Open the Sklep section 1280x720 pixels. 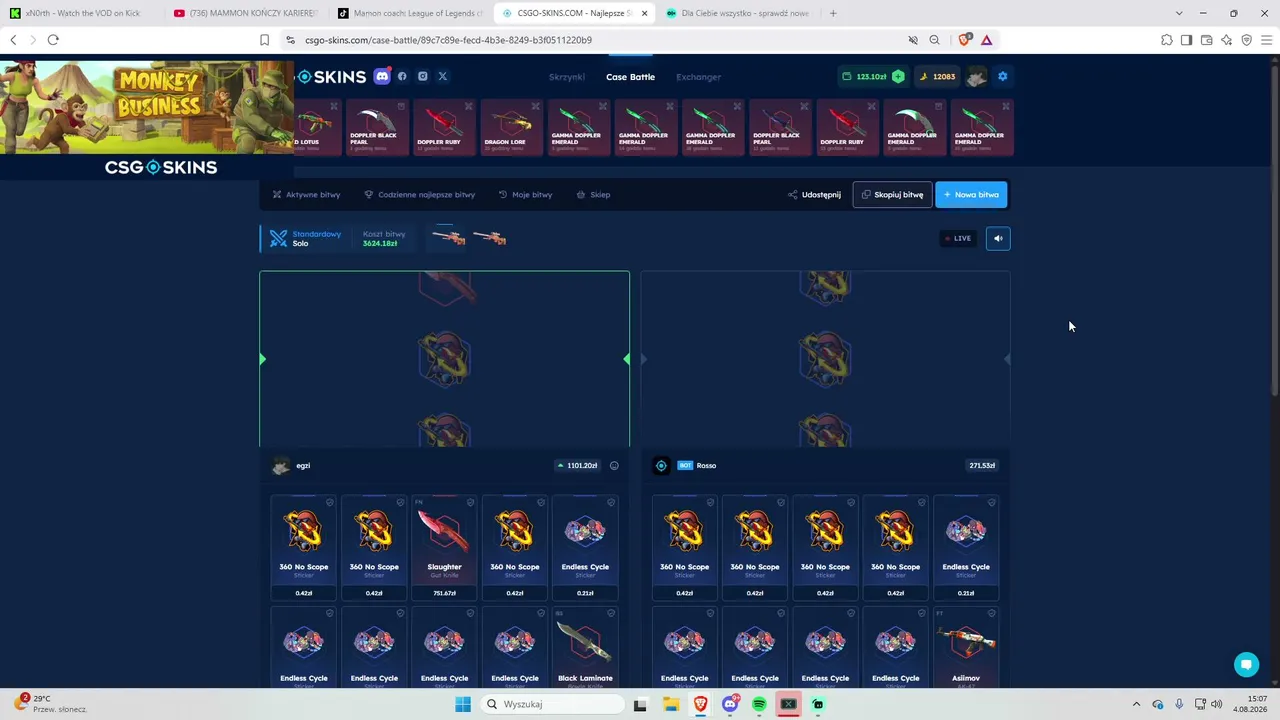593,195
